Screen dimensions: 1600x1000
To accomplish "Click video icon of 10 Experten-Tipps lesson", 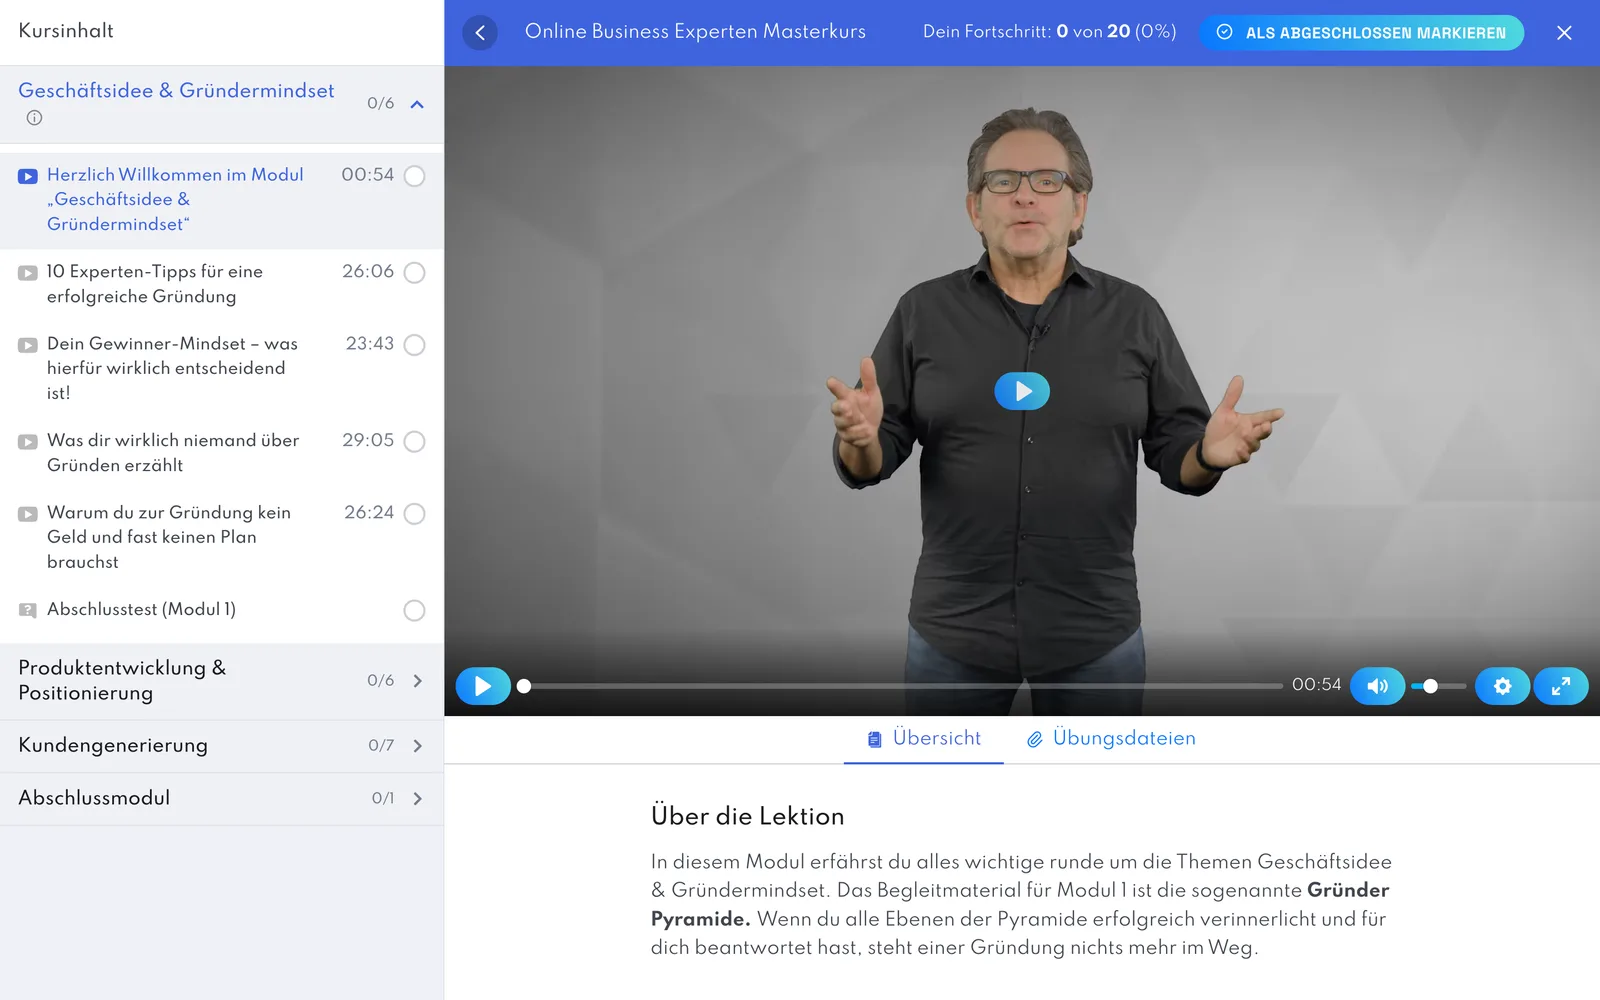I will 28,273.
